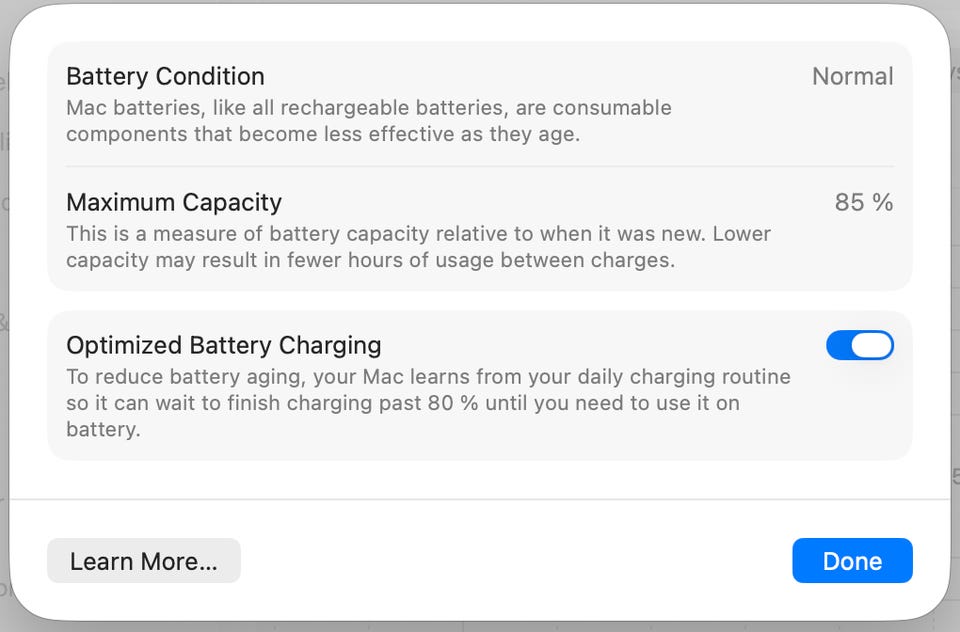
Task: Click the line starting "To reduce battery aging"
Action: [428, 377]
